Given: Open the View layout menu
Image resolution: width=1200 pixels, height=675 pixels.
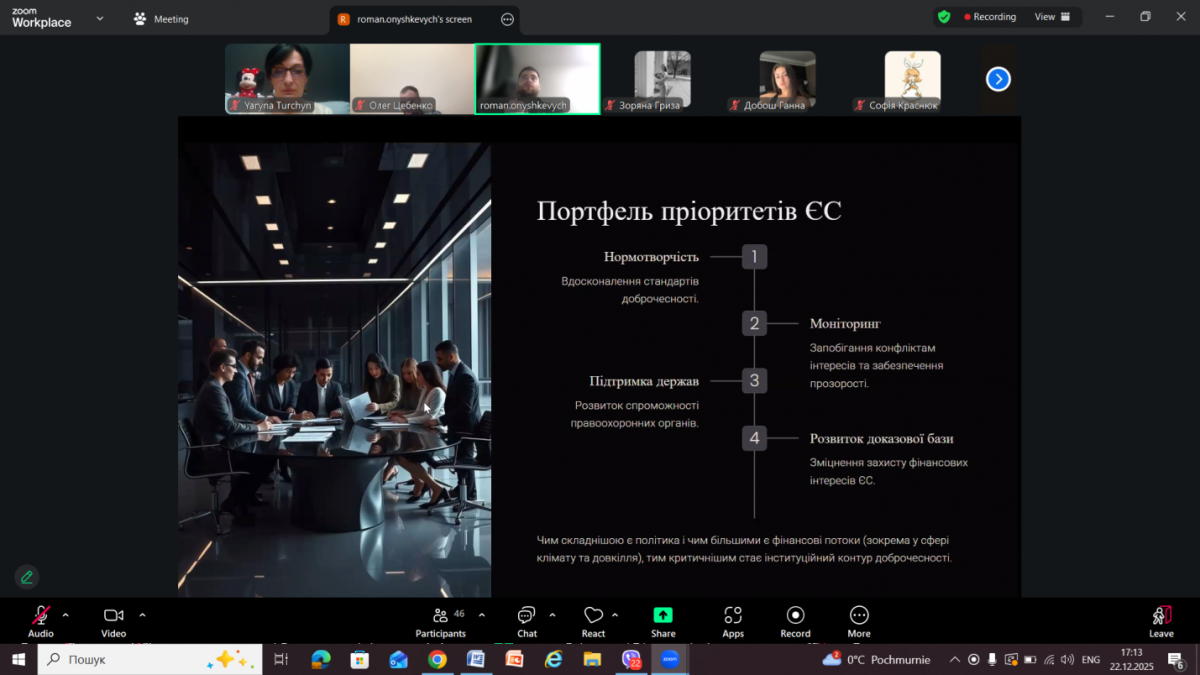Looking at the screenshot, I should tap(1052, 17).
